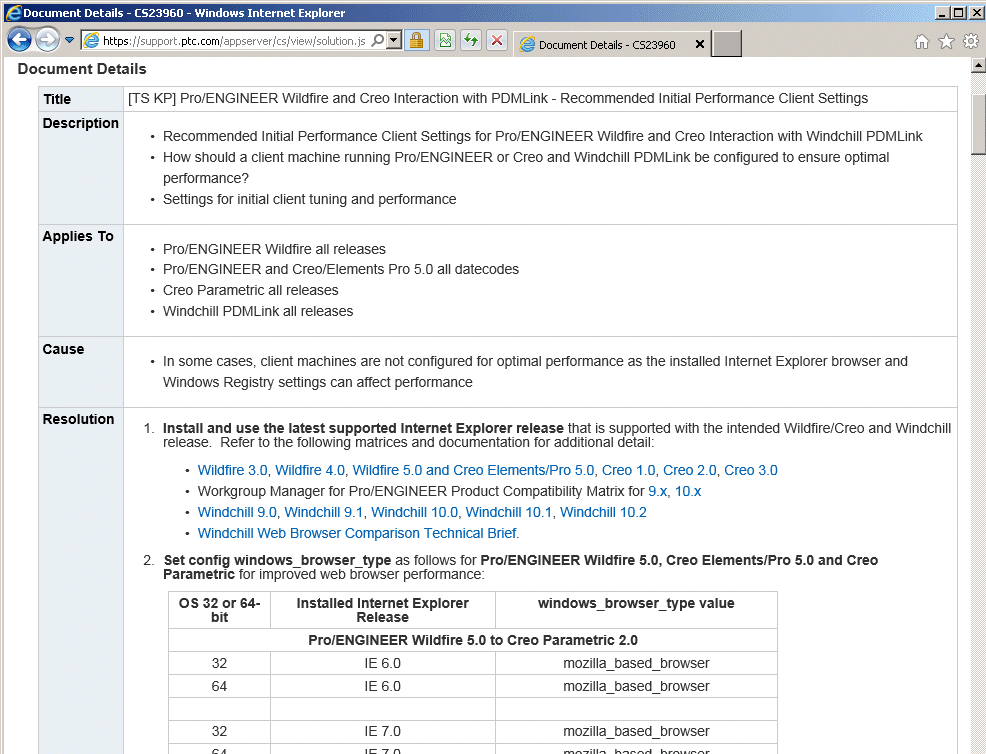Viewport: 986px width, 754px height.
Task: Open a new browser tab
Action: 725,43
